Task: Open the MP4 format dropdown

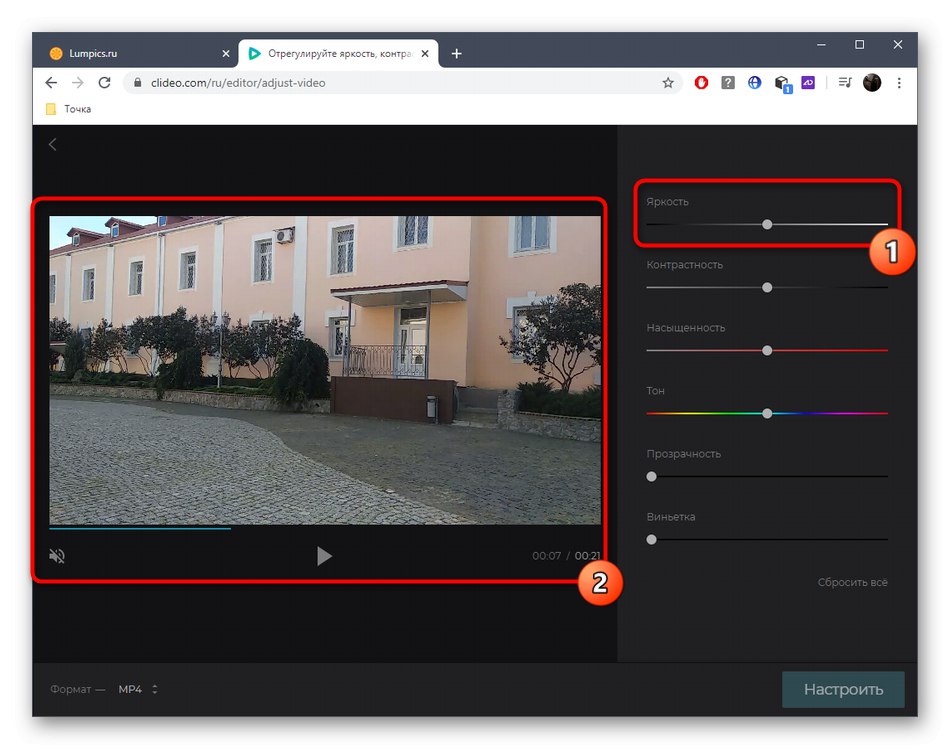Action: point(138,689)
